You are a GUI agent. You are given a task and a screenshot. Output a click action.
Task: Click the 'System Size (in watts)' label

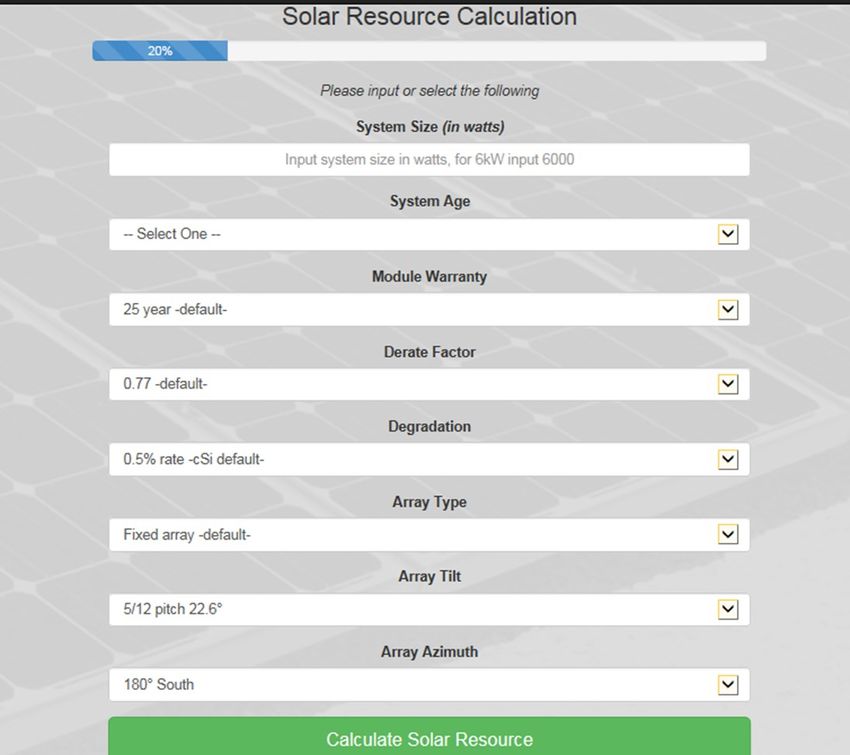[430, 127]
